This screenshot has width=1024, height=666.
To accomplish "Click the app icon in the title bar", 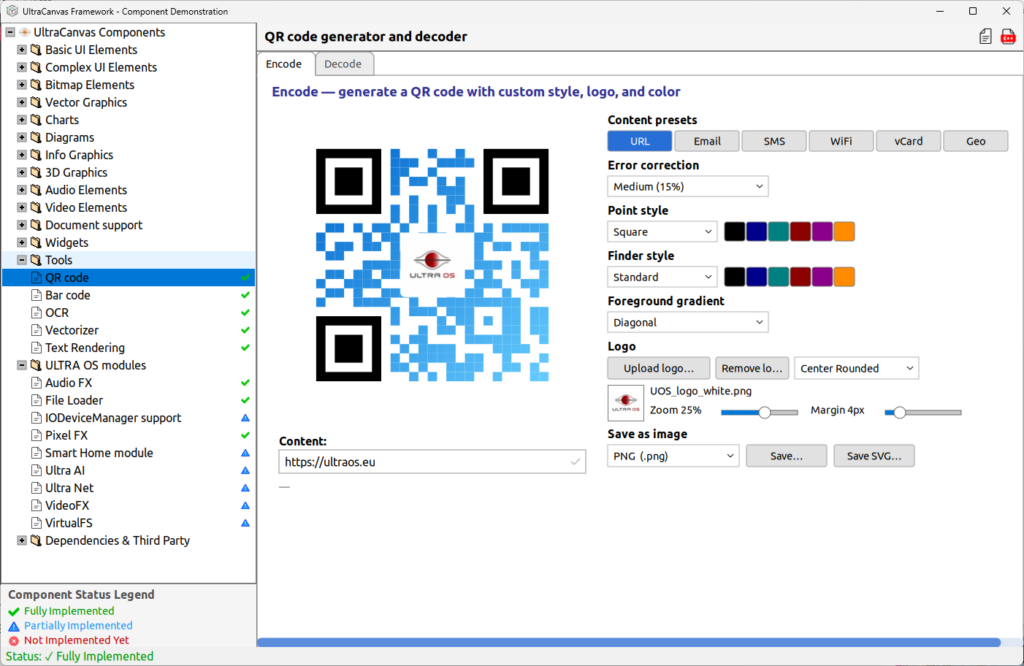I will [x=12, y=11].
